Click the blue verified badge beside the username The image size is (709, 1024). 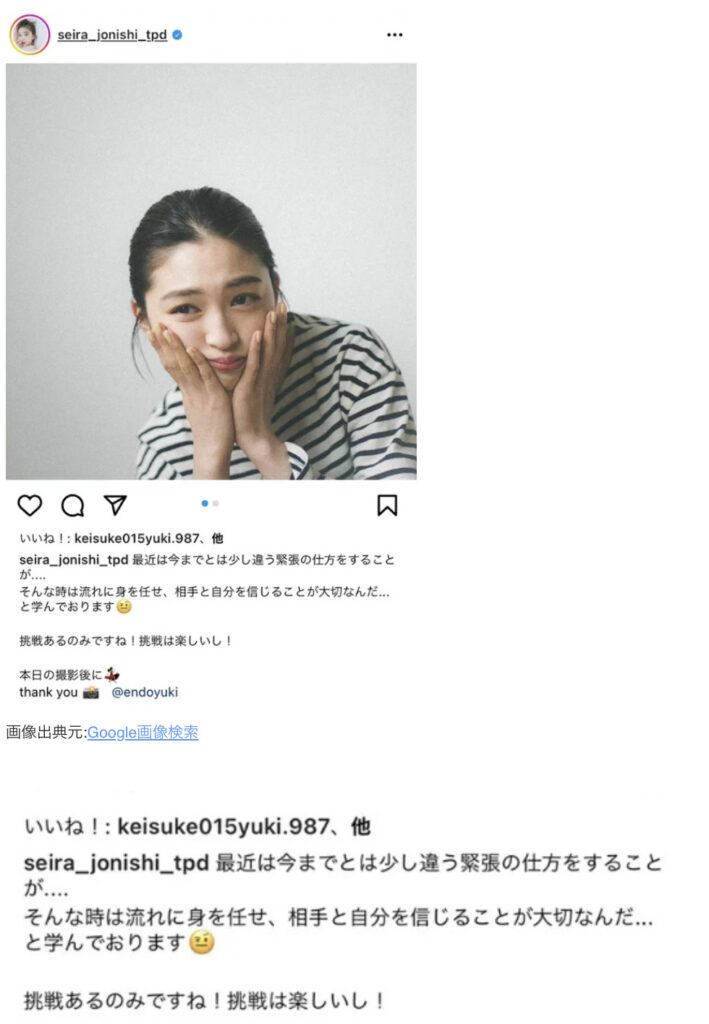point(177,35)
